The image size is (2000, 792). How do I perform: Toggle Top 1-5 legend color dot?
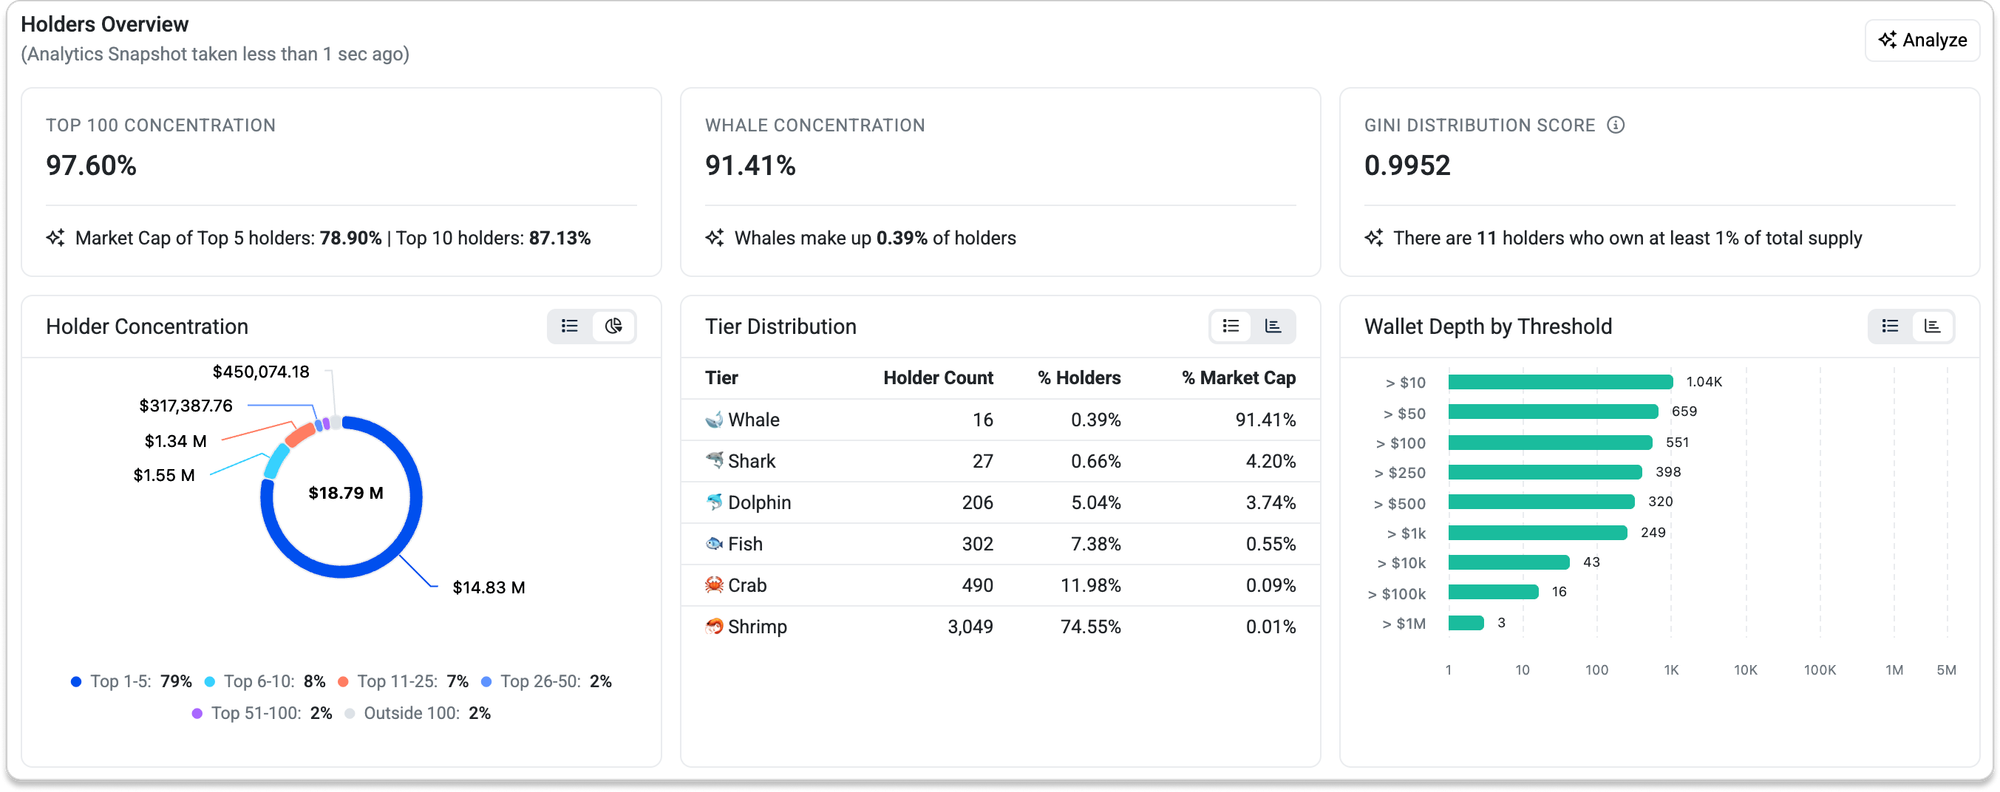[x=76, y=682]
